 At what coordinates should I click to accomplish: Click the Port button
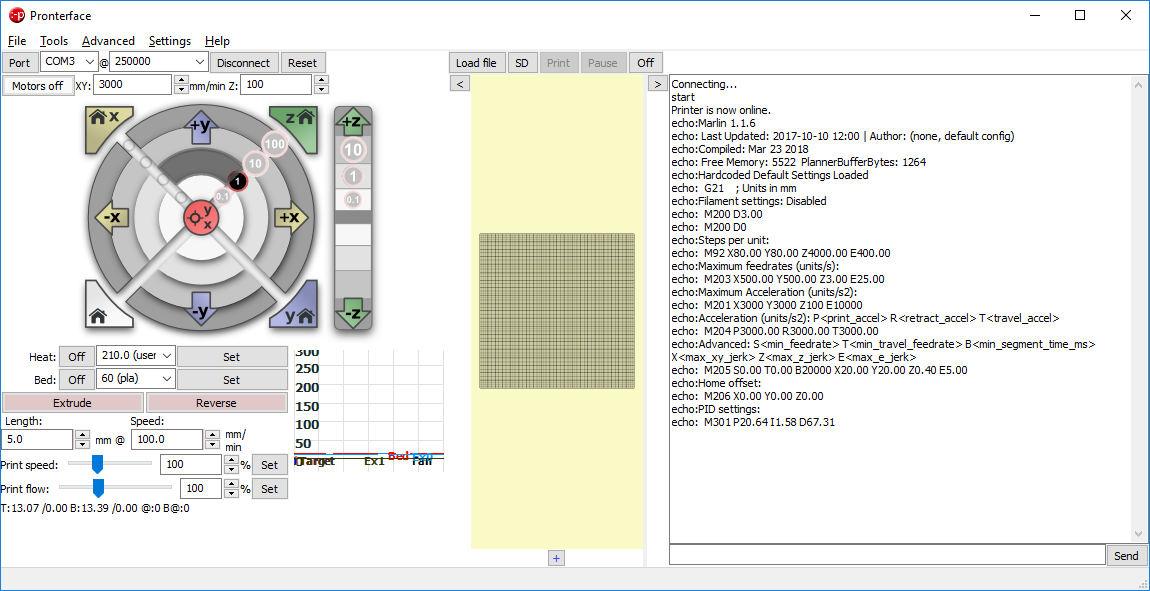[x=20, y=63]
